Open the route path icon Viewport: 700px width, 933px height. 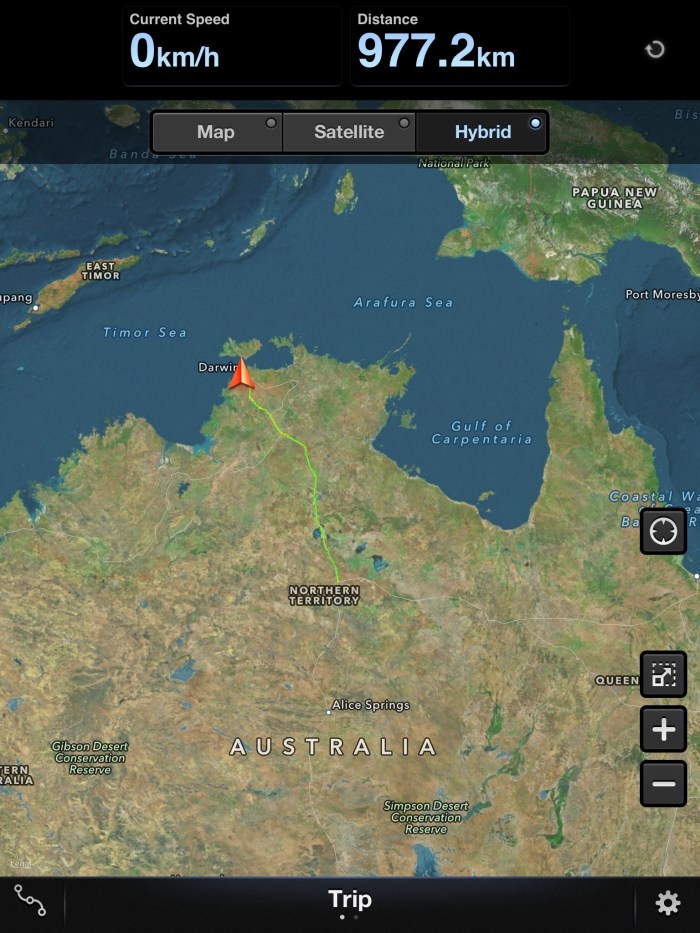click(30, 901)
